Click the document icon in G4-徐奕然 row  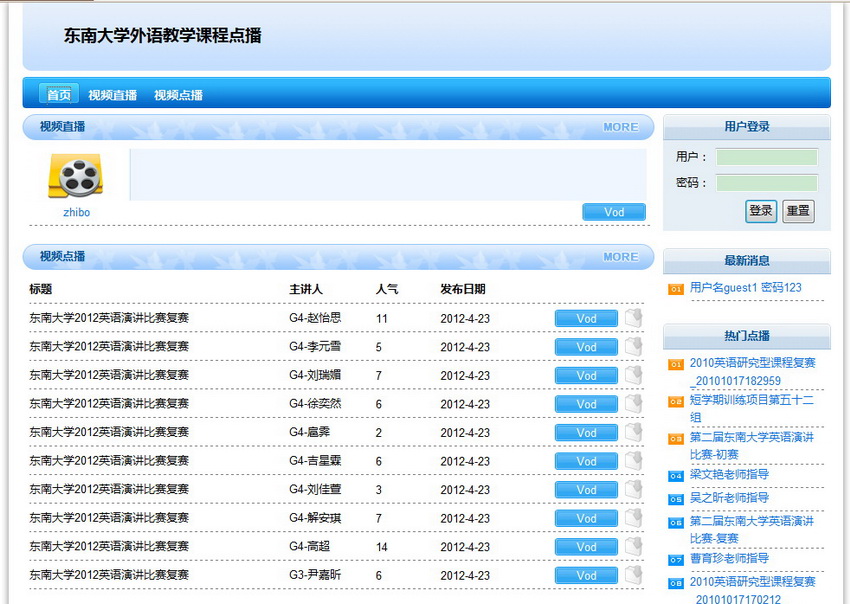click(x=634, y=403)
